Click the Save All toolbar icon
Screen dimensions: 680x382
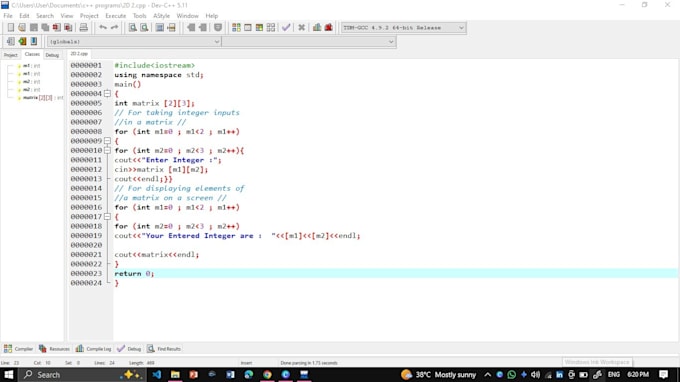point(45,28)
